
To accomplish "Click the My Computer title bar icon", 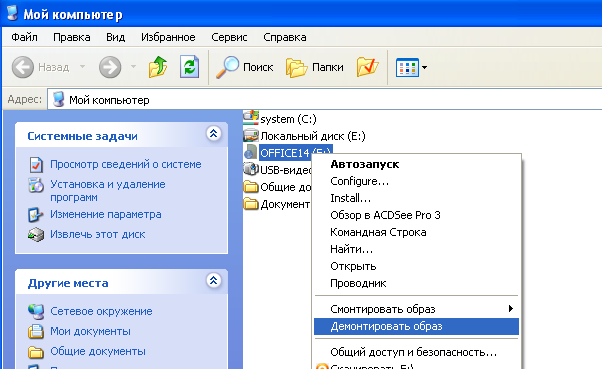I will [x=12, y=13].
